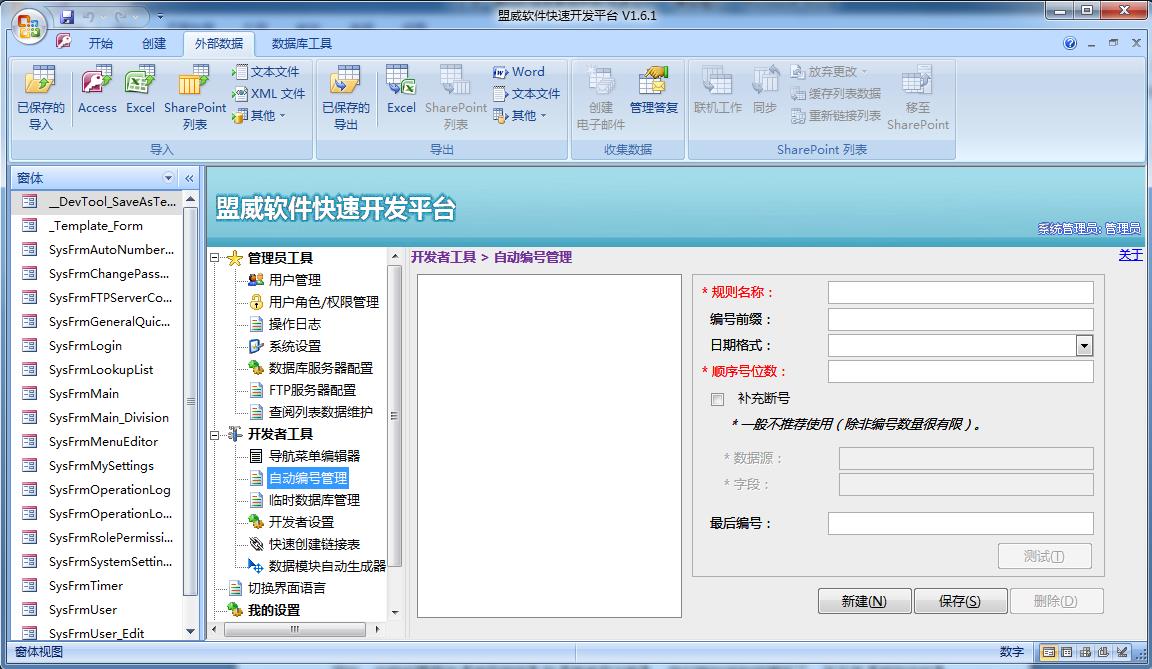This screenshot has height=669, width=1152.
Task: Click the Save icon in quick access toolbar
Action: pyautogui.click(x=68, y=16)
